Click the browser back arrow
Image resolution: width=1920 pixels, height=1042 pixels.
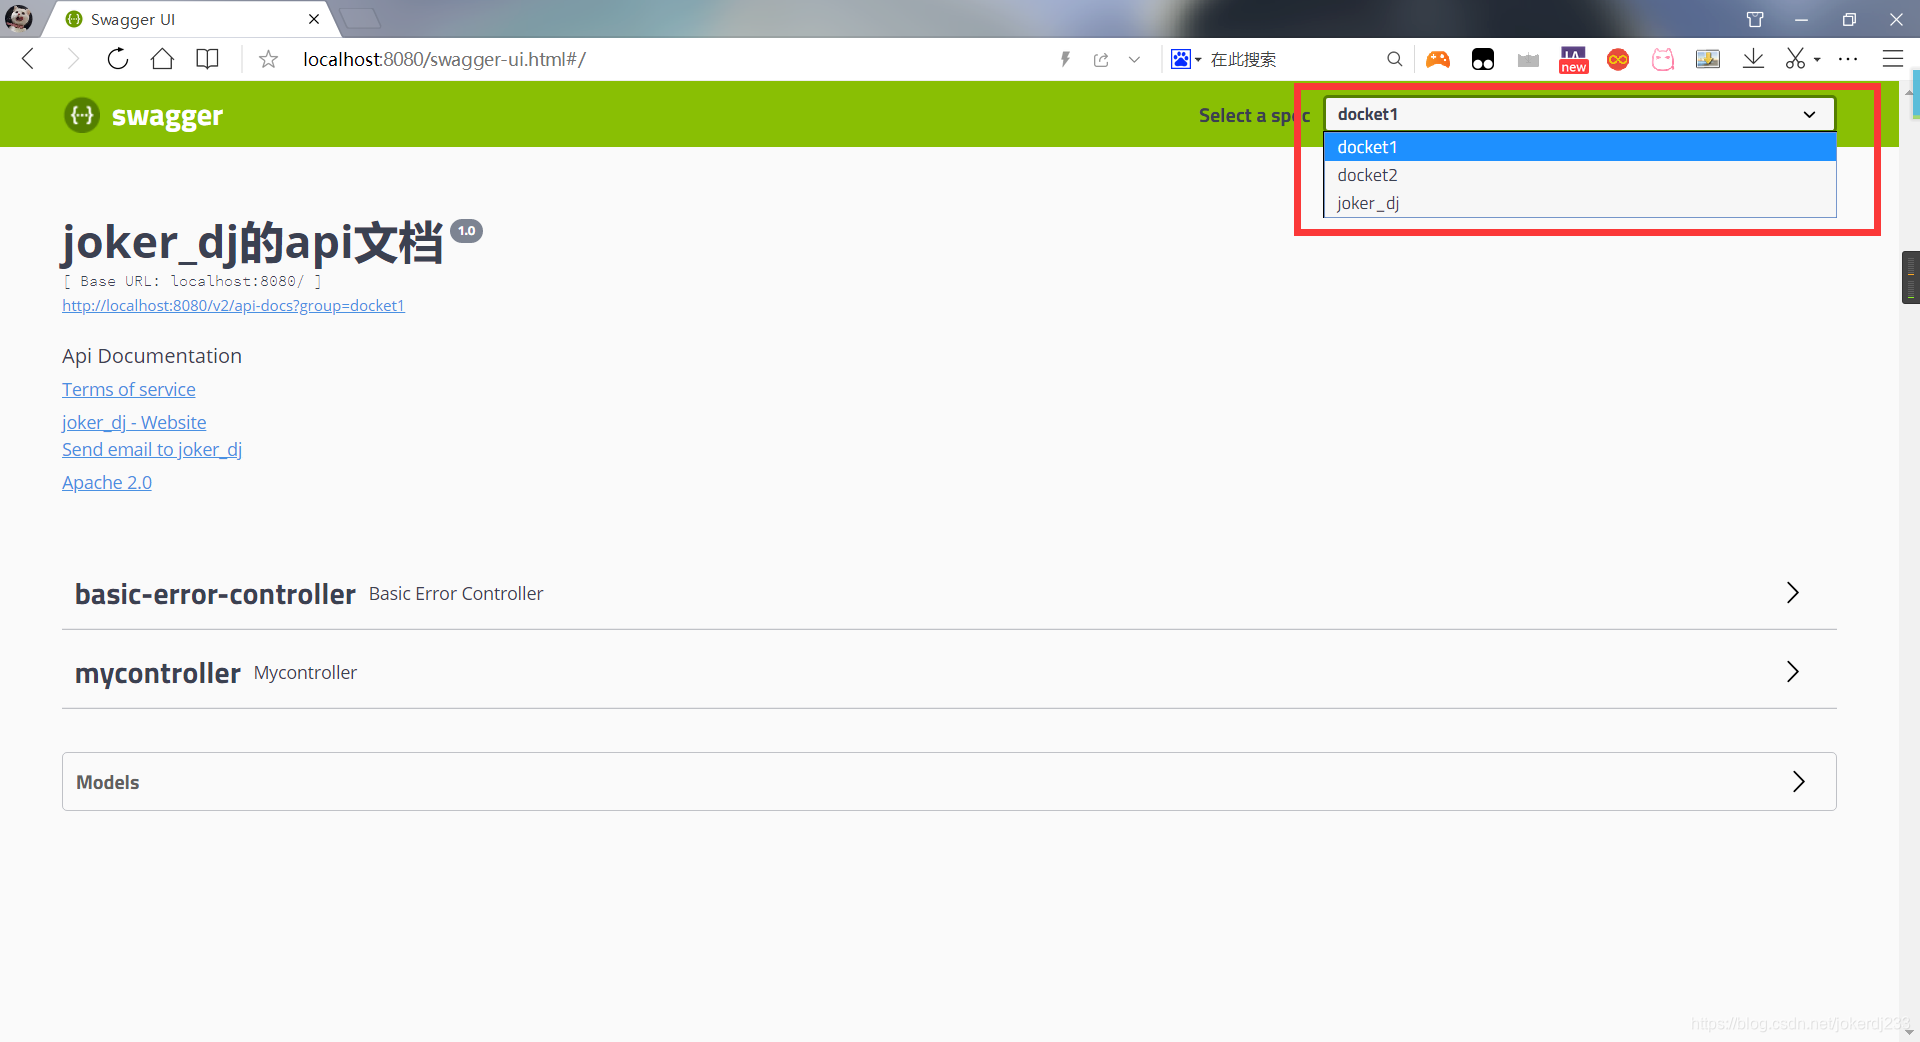[28, 59]
